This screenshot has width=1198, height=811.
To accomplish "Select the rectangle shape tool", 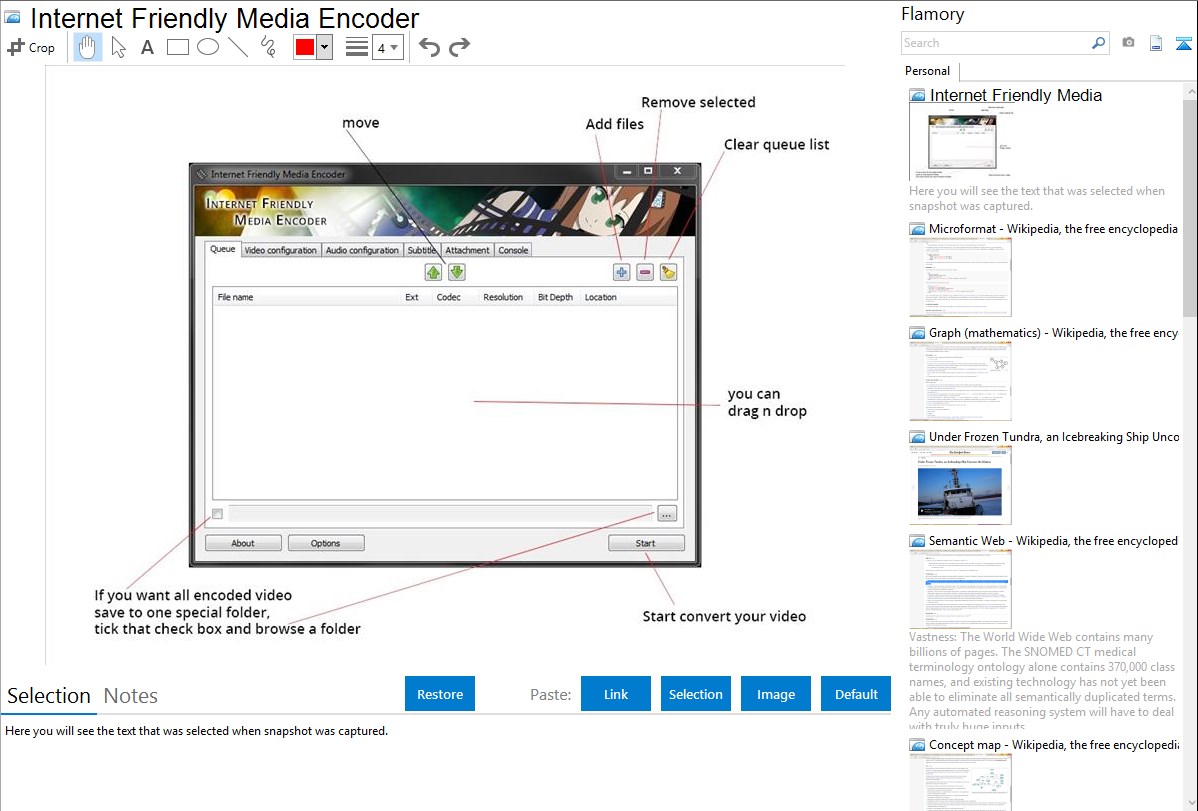I will 177,47.
